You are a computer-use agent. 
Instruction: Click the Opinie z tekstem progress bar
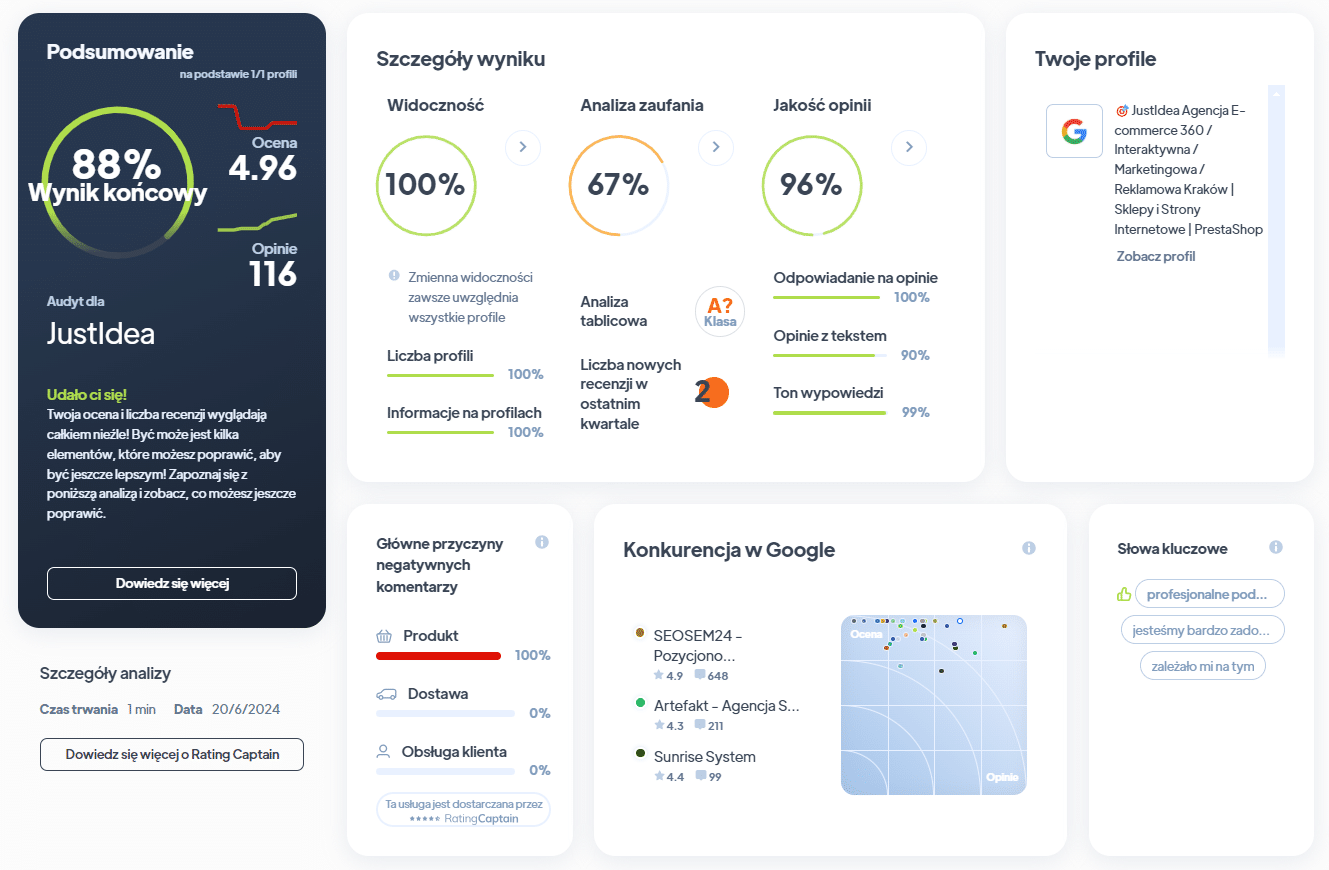click(830, 355)
